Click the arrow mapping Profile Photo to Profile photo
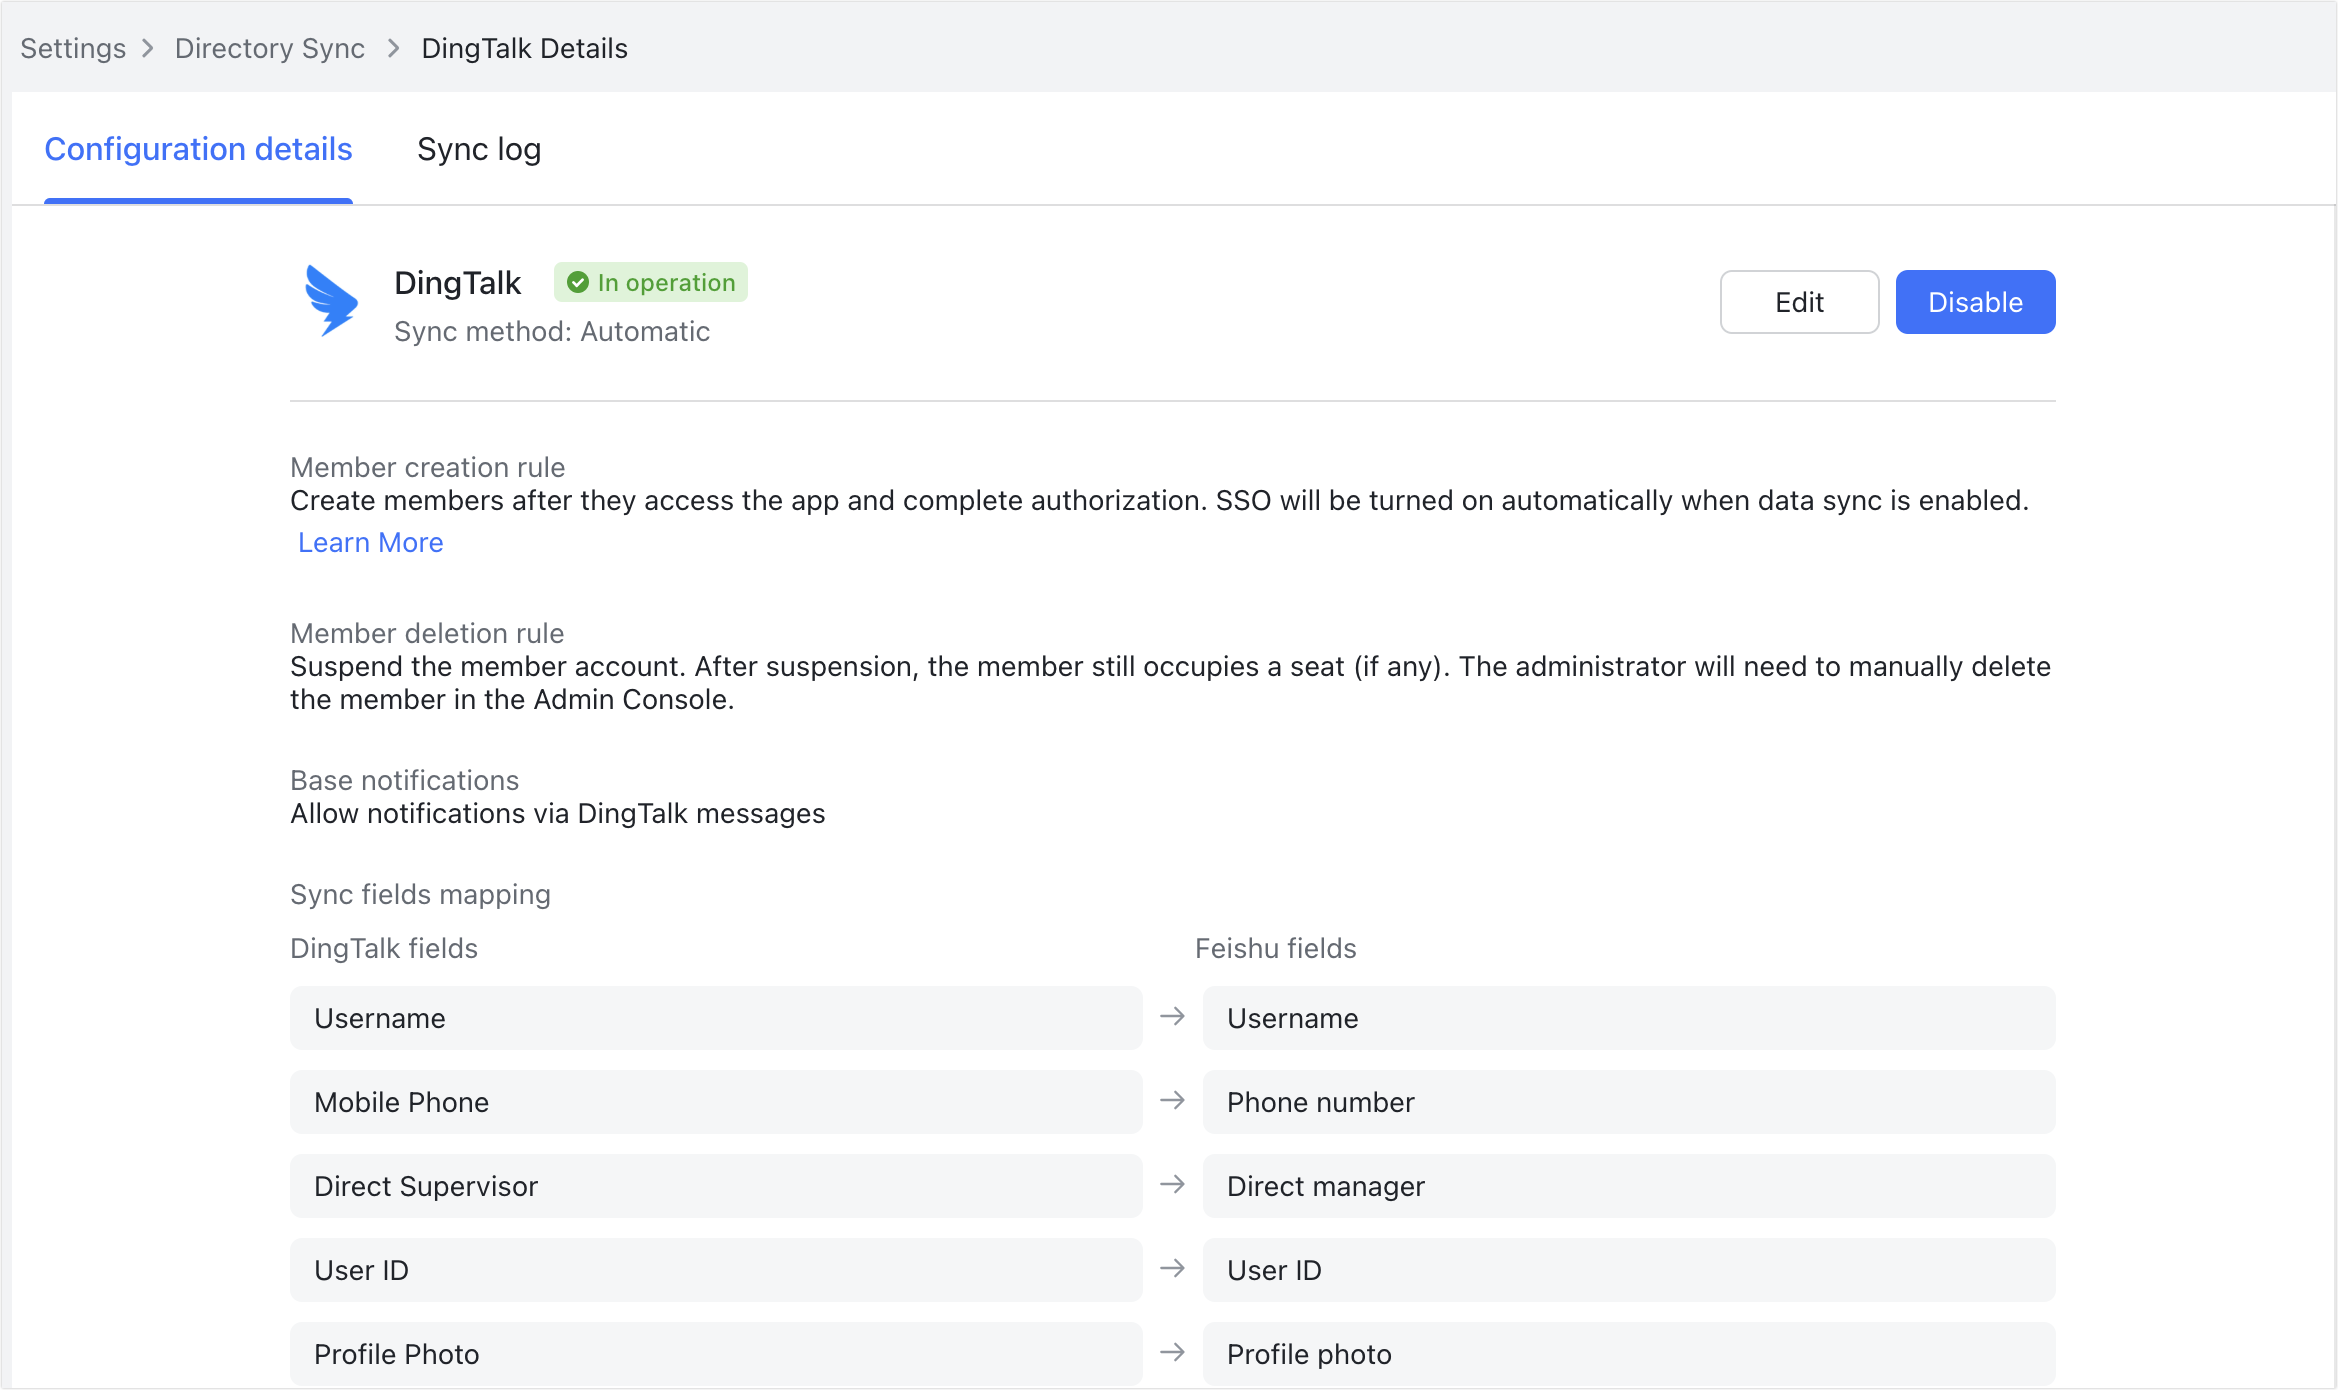Viewport: 2338px width, 1390px height. click(1172, 1352)
